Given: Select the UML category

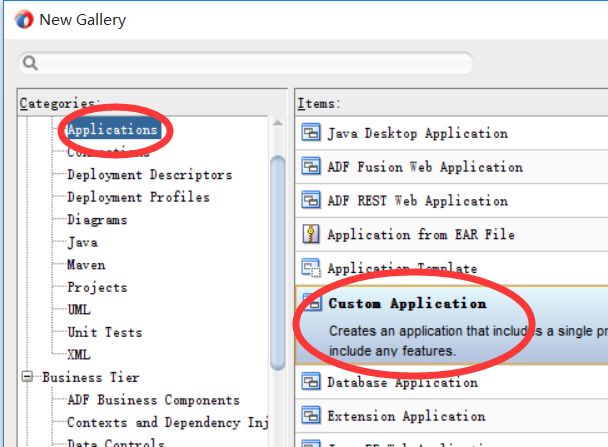Looking at the screenshot, I should click(79, 310).
